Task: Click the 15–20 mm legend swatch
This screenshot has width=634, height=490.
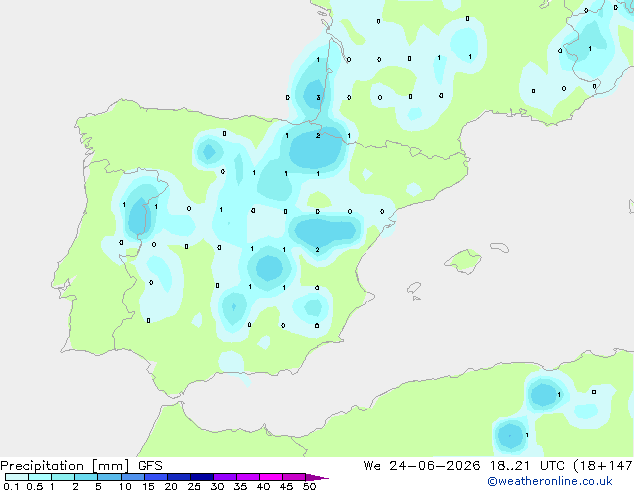Action: click(x=155, y=477)
